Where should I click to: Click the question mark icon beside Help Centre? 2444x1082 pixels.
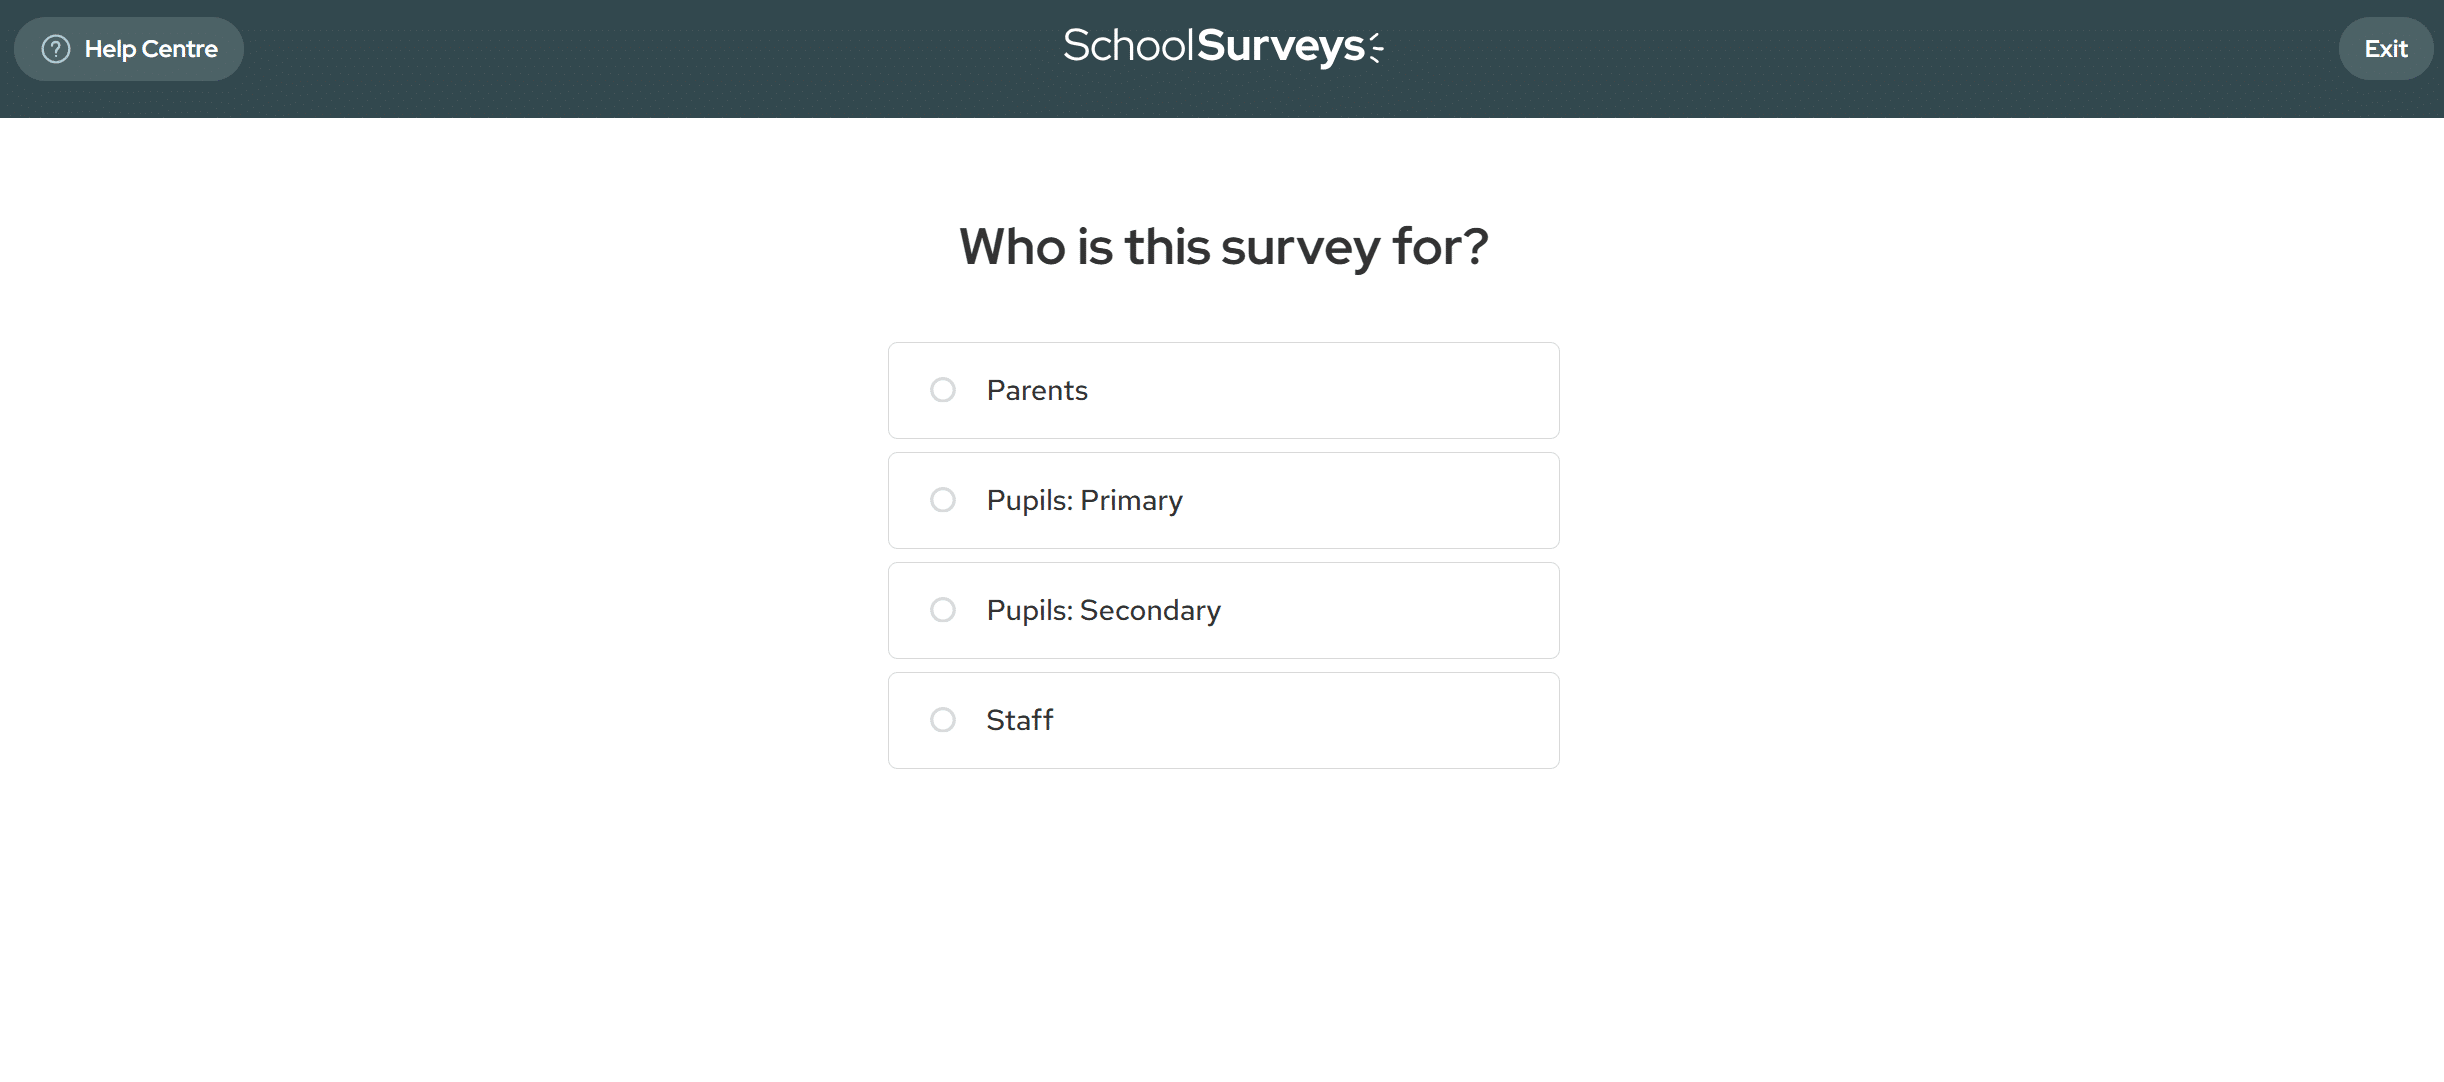[x=56, y=49]
